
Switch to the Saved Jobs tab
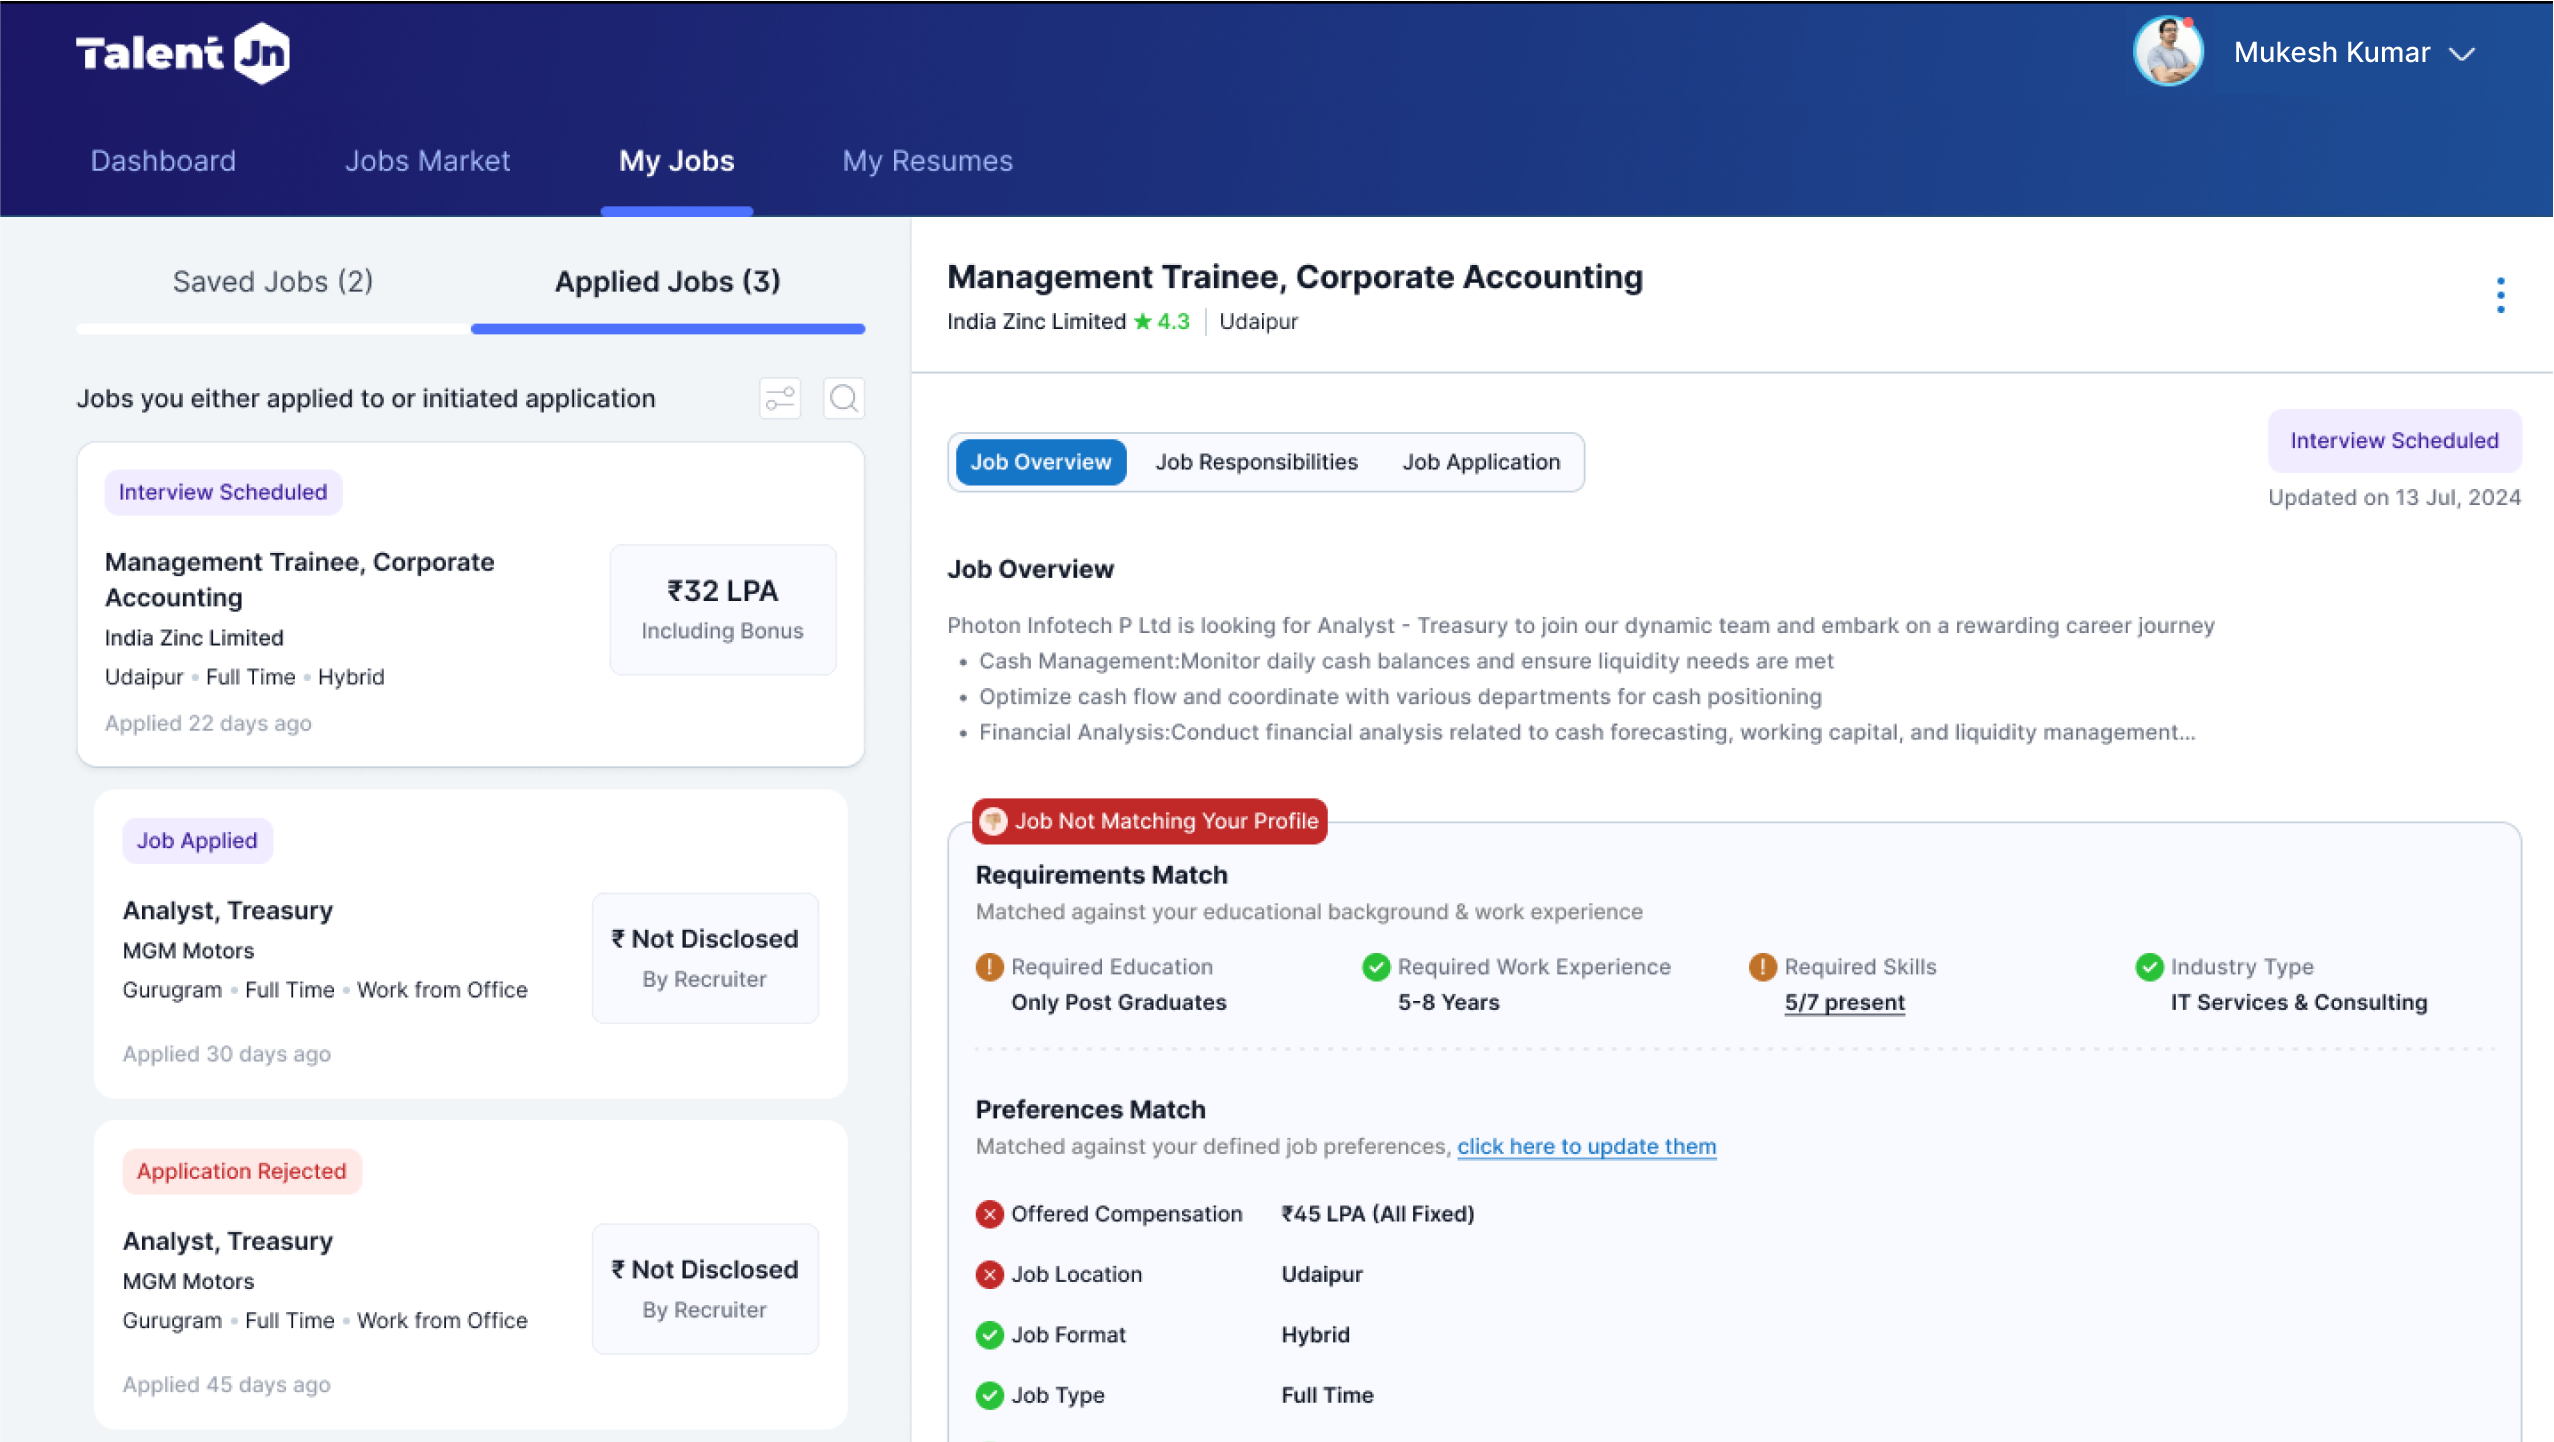[x=272, y=281]
